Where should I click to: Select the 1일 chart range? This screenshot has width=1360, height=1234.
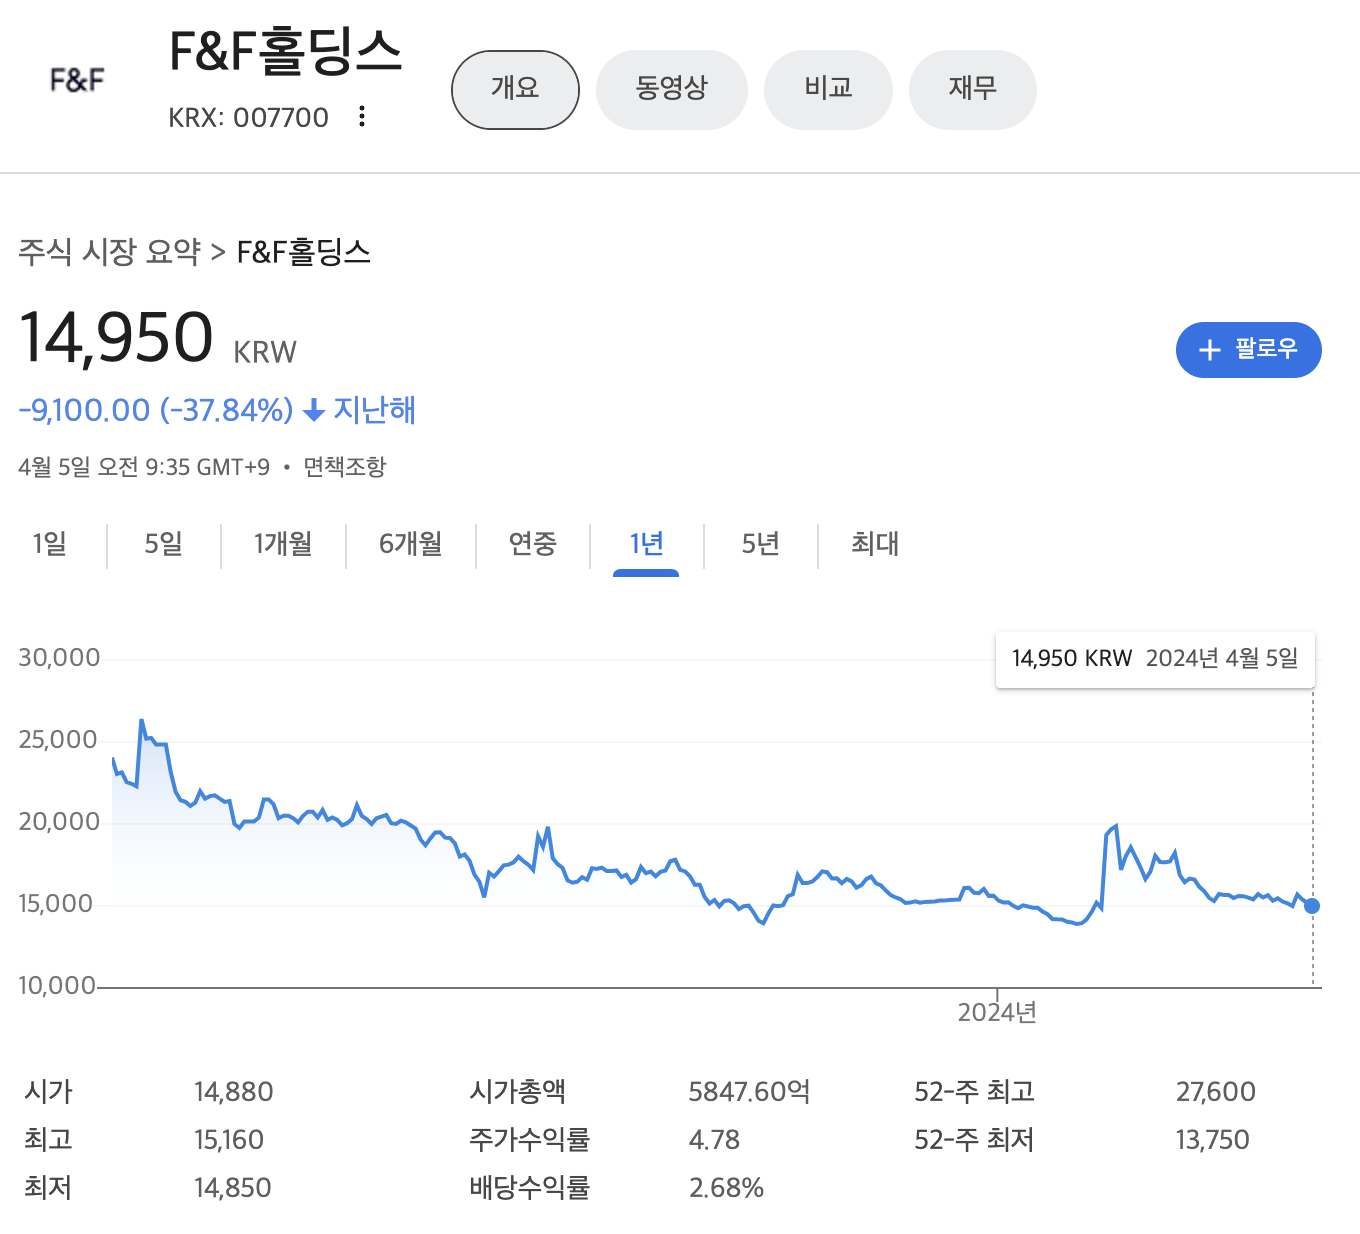click(50, 544)
